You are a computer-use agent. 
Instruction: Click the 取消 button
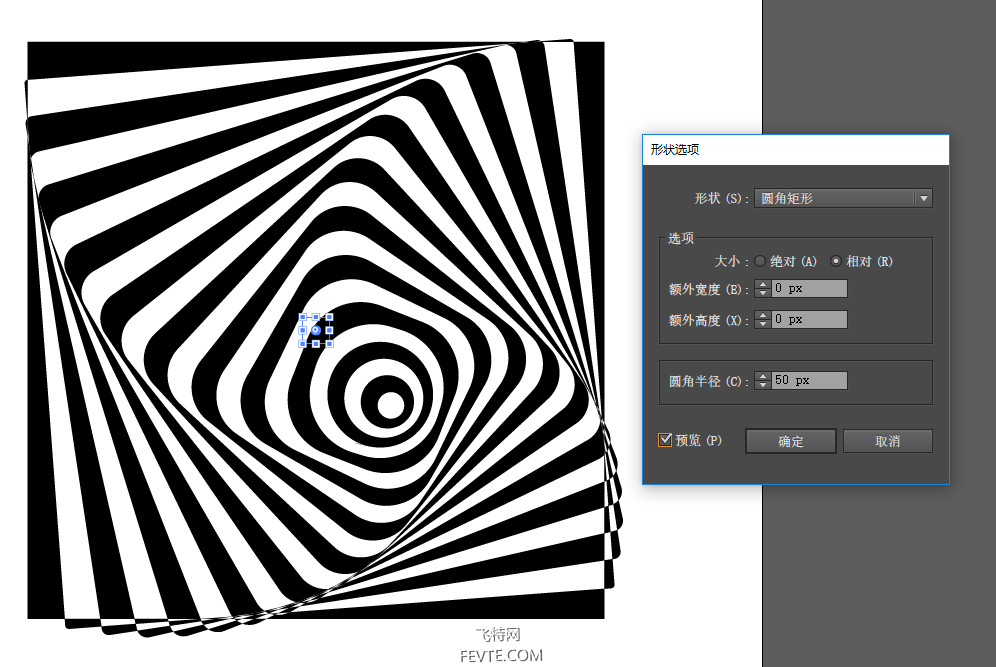887,441
